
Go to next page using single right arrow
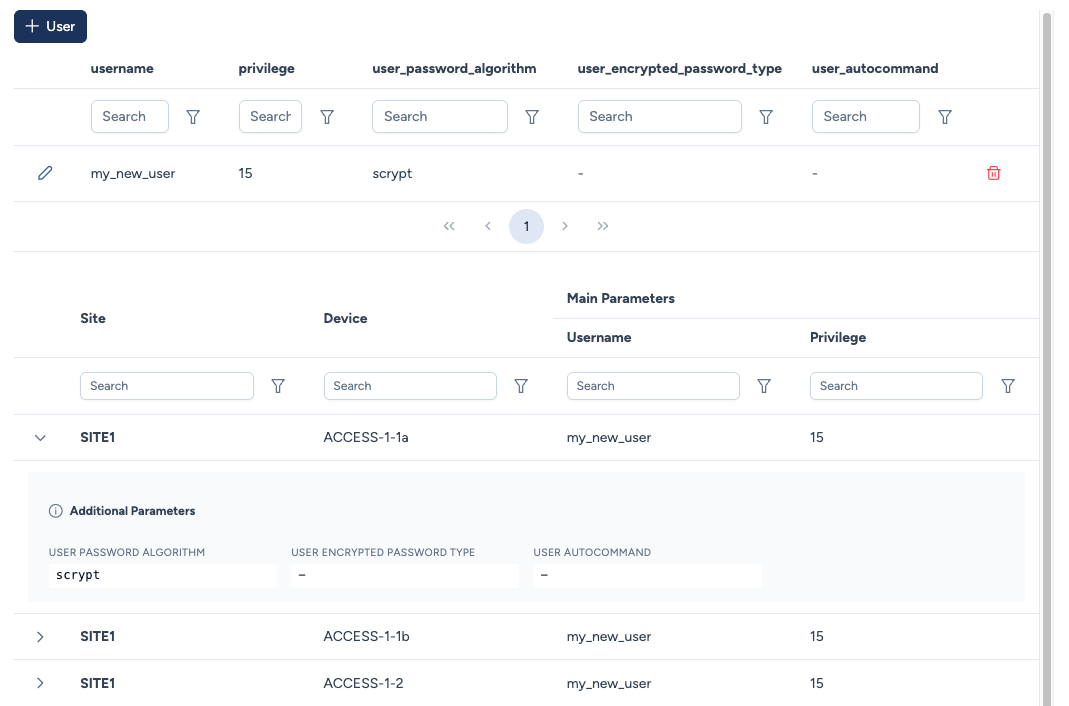[565, 226]
